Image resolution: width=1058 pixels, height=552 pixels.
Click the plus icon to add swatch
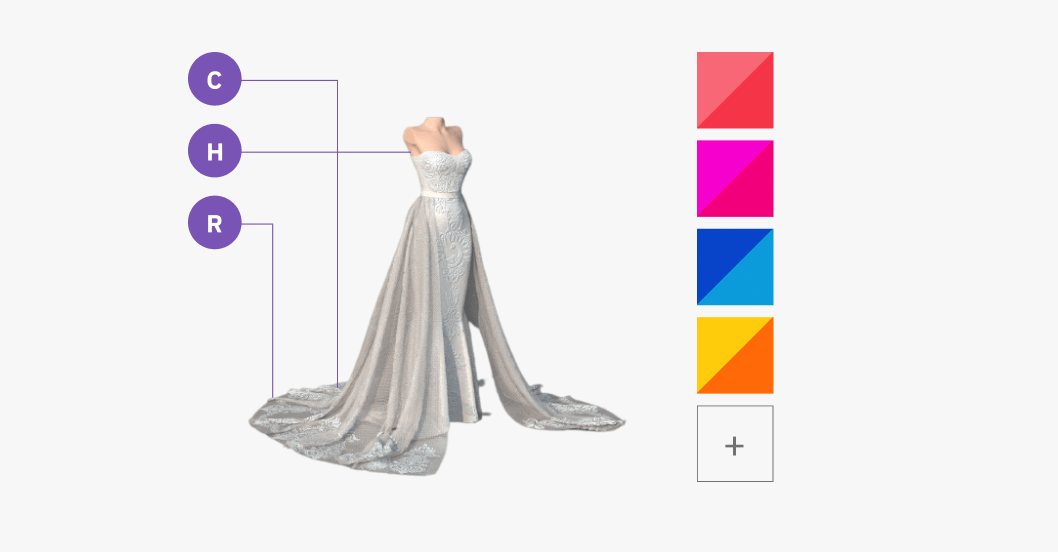734,444
